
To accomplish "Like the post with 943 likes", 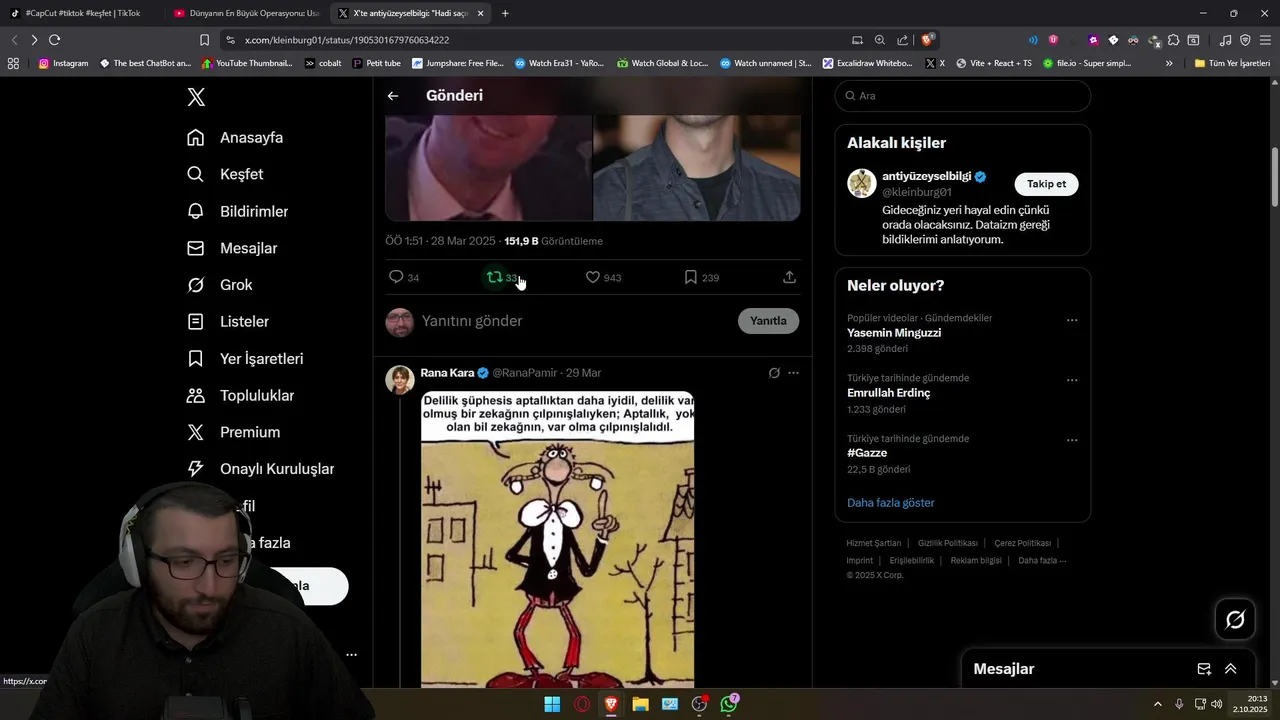I will tap(593, 277).
